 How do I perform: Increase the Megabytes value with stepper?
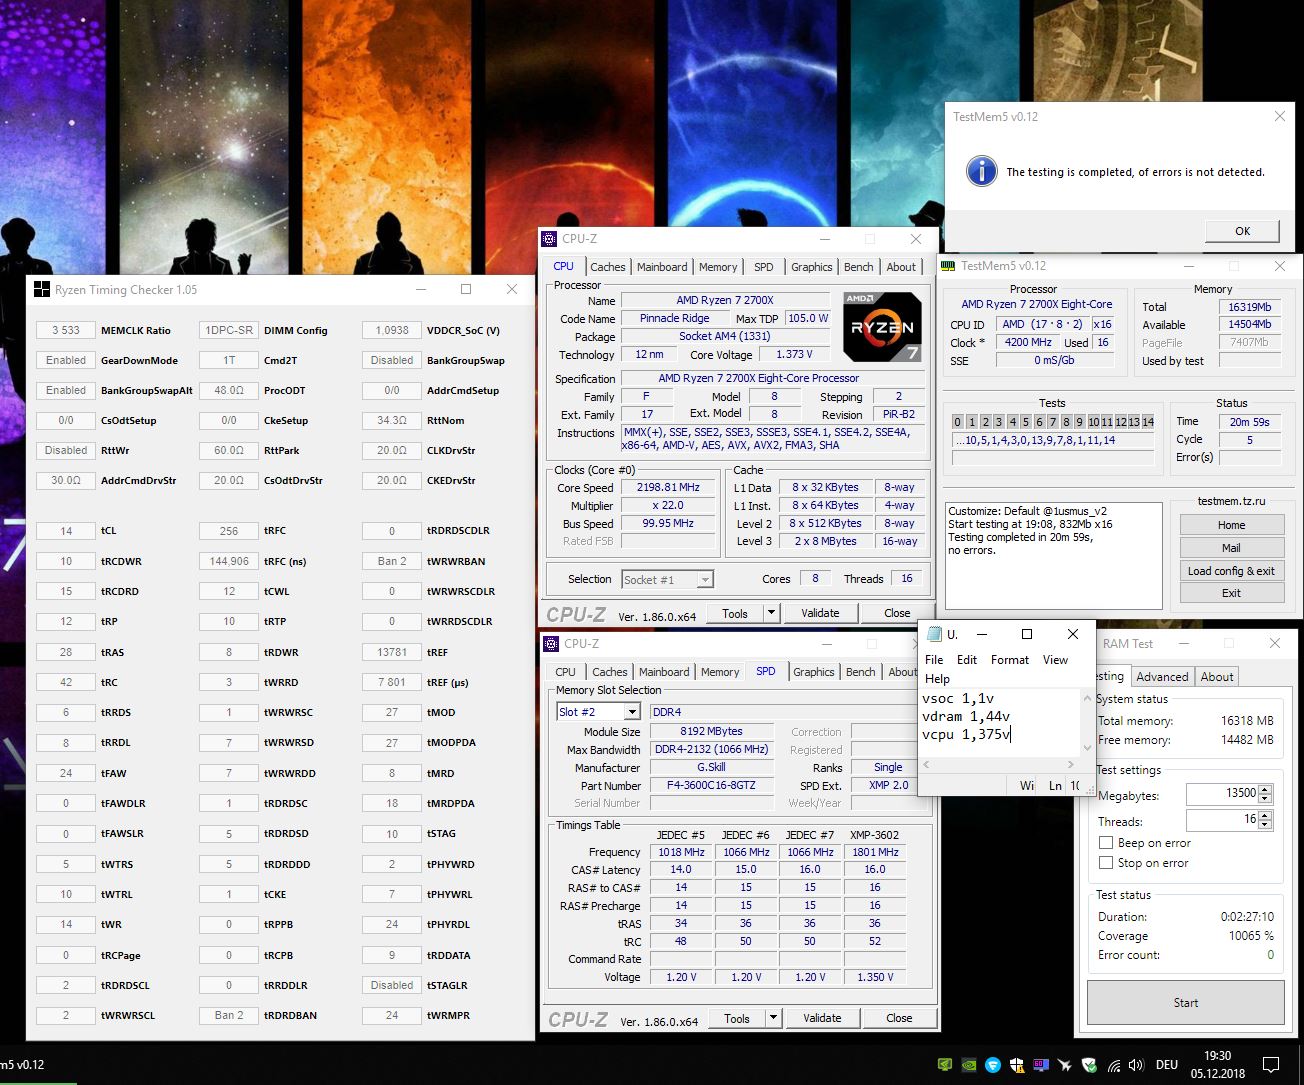point(1265,789)
